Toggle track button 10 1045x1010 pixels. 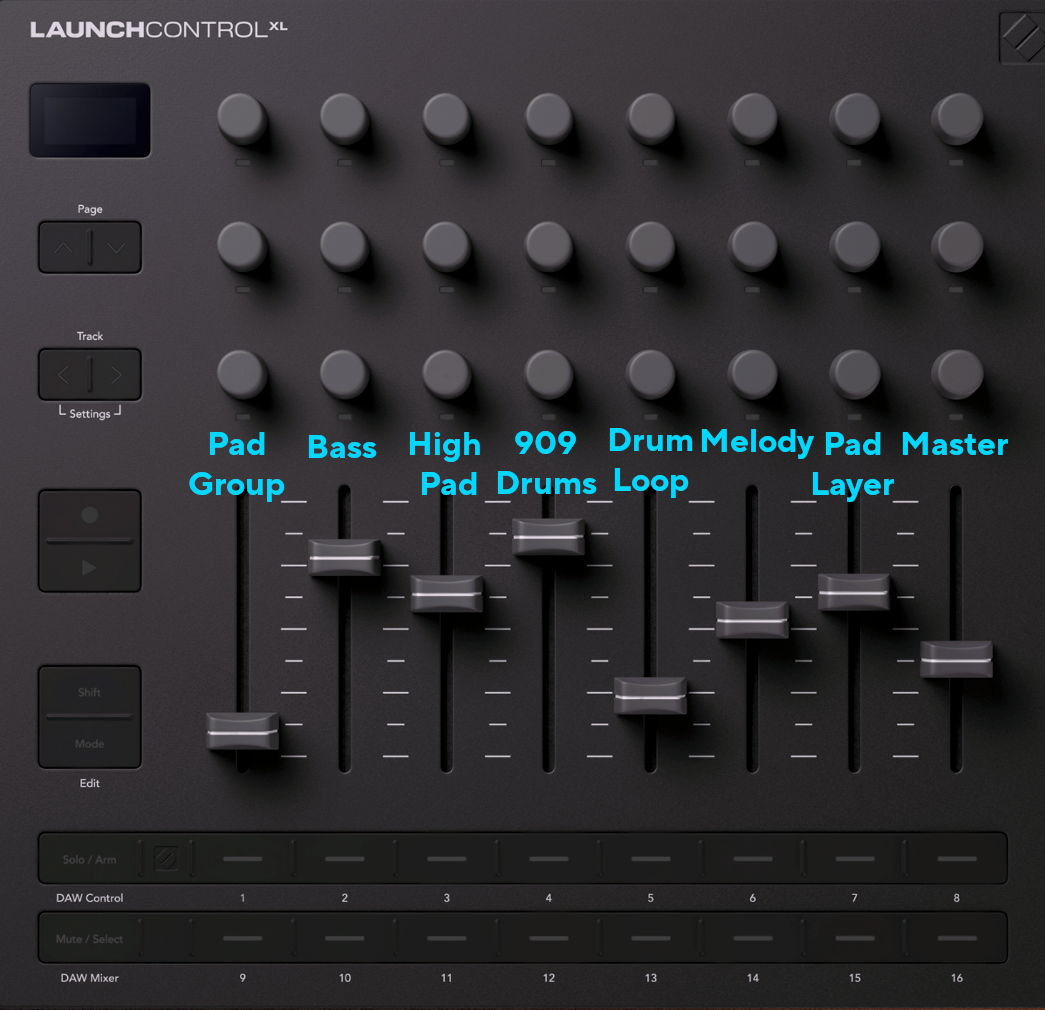(x=345, y=938)
